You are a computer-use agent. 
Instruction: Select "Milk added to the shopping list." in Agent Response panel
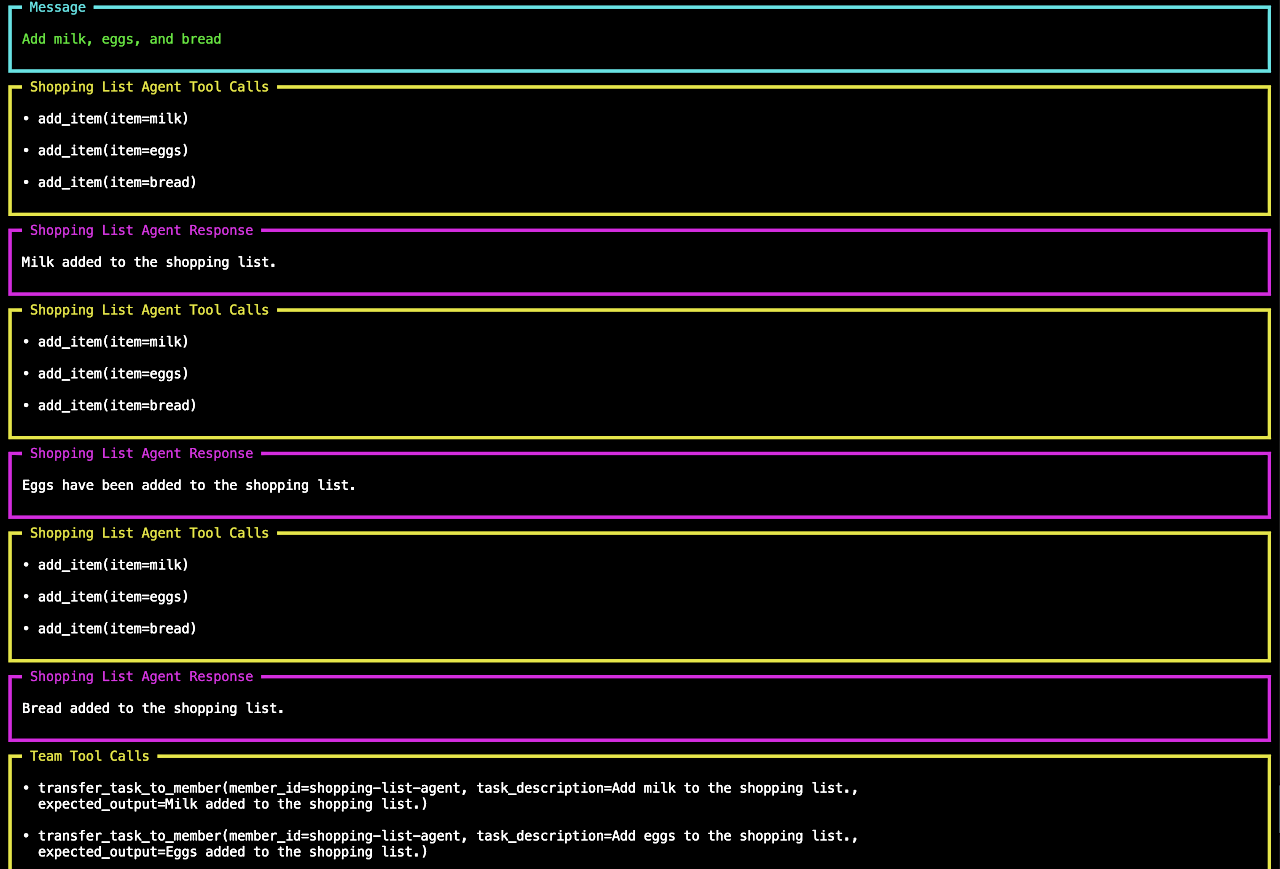pyautogui.click(x=149, y=262)
